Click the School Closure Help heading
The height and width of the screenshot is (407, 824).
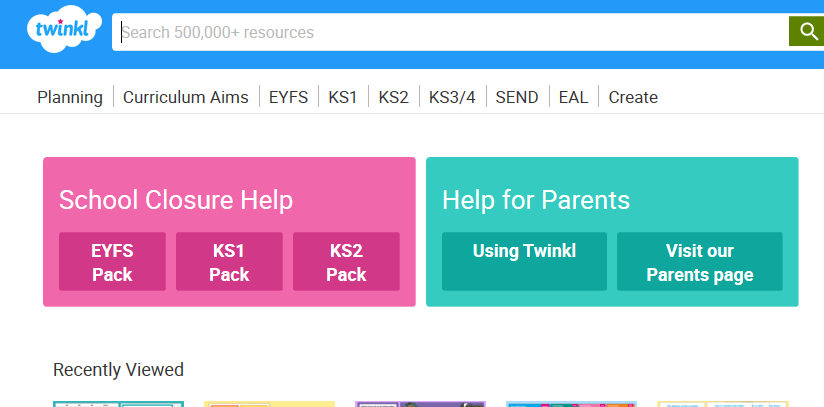(176, 200)
